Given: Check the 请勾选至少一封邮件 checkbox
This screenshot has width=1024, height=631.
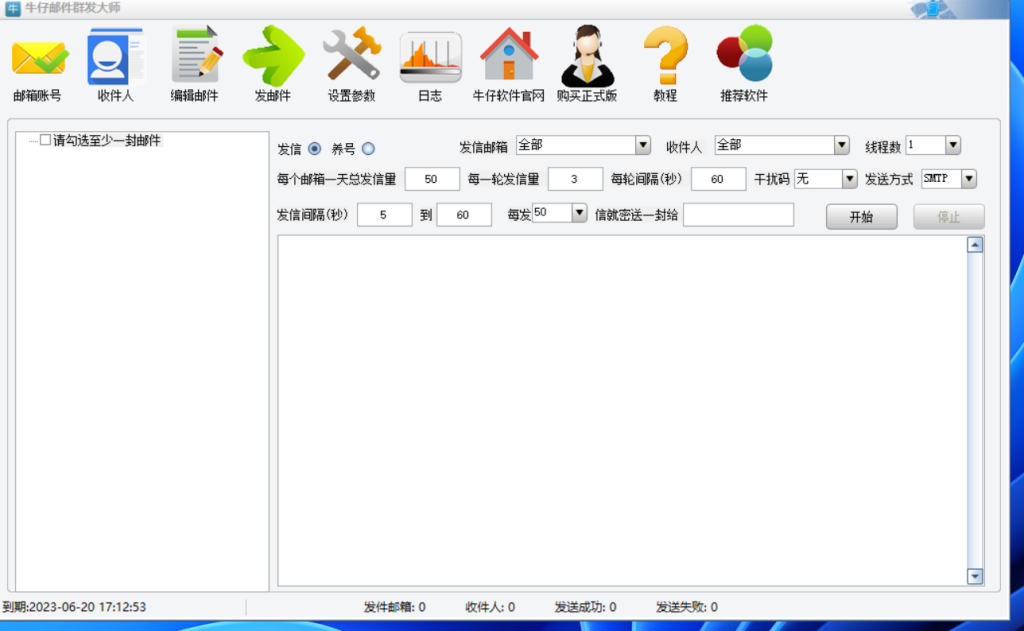Looking at the screenshot, I should pos(45,140).
